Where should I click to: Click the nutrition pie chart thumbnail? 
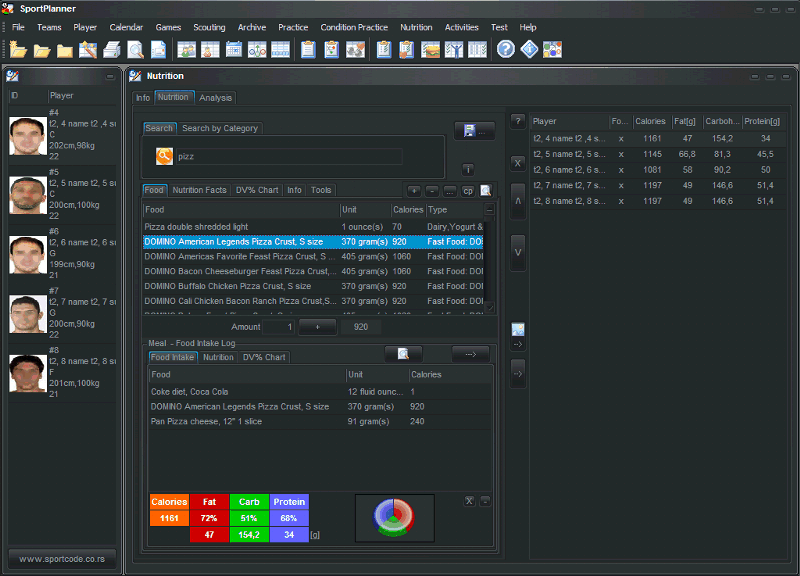(394, 518)
